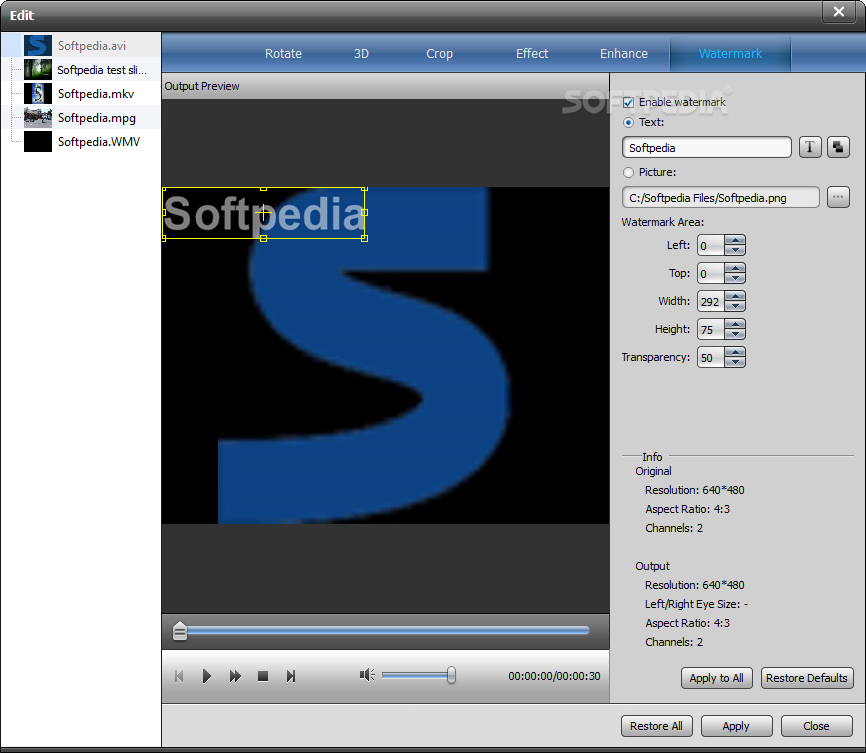Open the Watermark tab
Viewport: 866px width, 753px height.
tap(730, 54)
